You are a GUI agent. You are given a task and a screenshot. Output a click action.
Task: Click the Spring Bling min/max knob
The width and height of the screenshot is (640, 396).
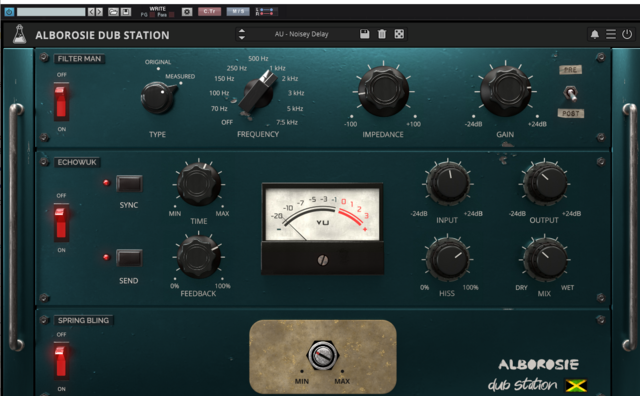click(x=322, y=355)
